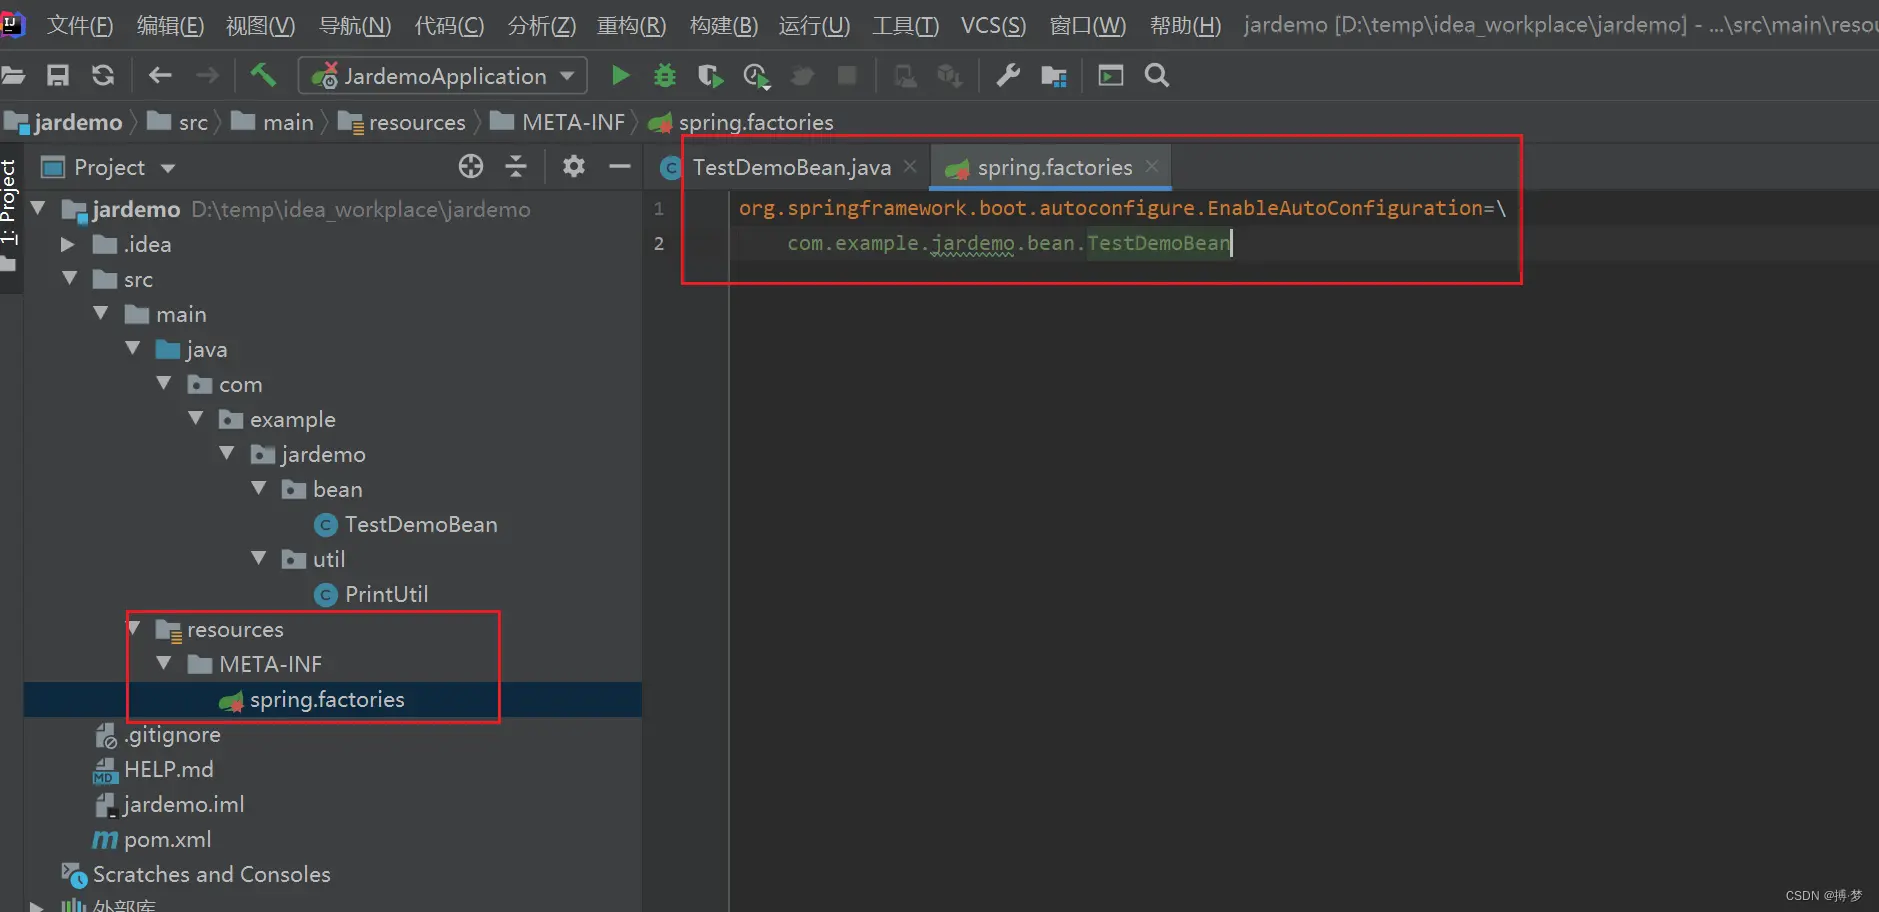The height and width of the screenshot is (912, 1879).
Task: Collapse the java folder arrow
Action: (x=133, y=349)
